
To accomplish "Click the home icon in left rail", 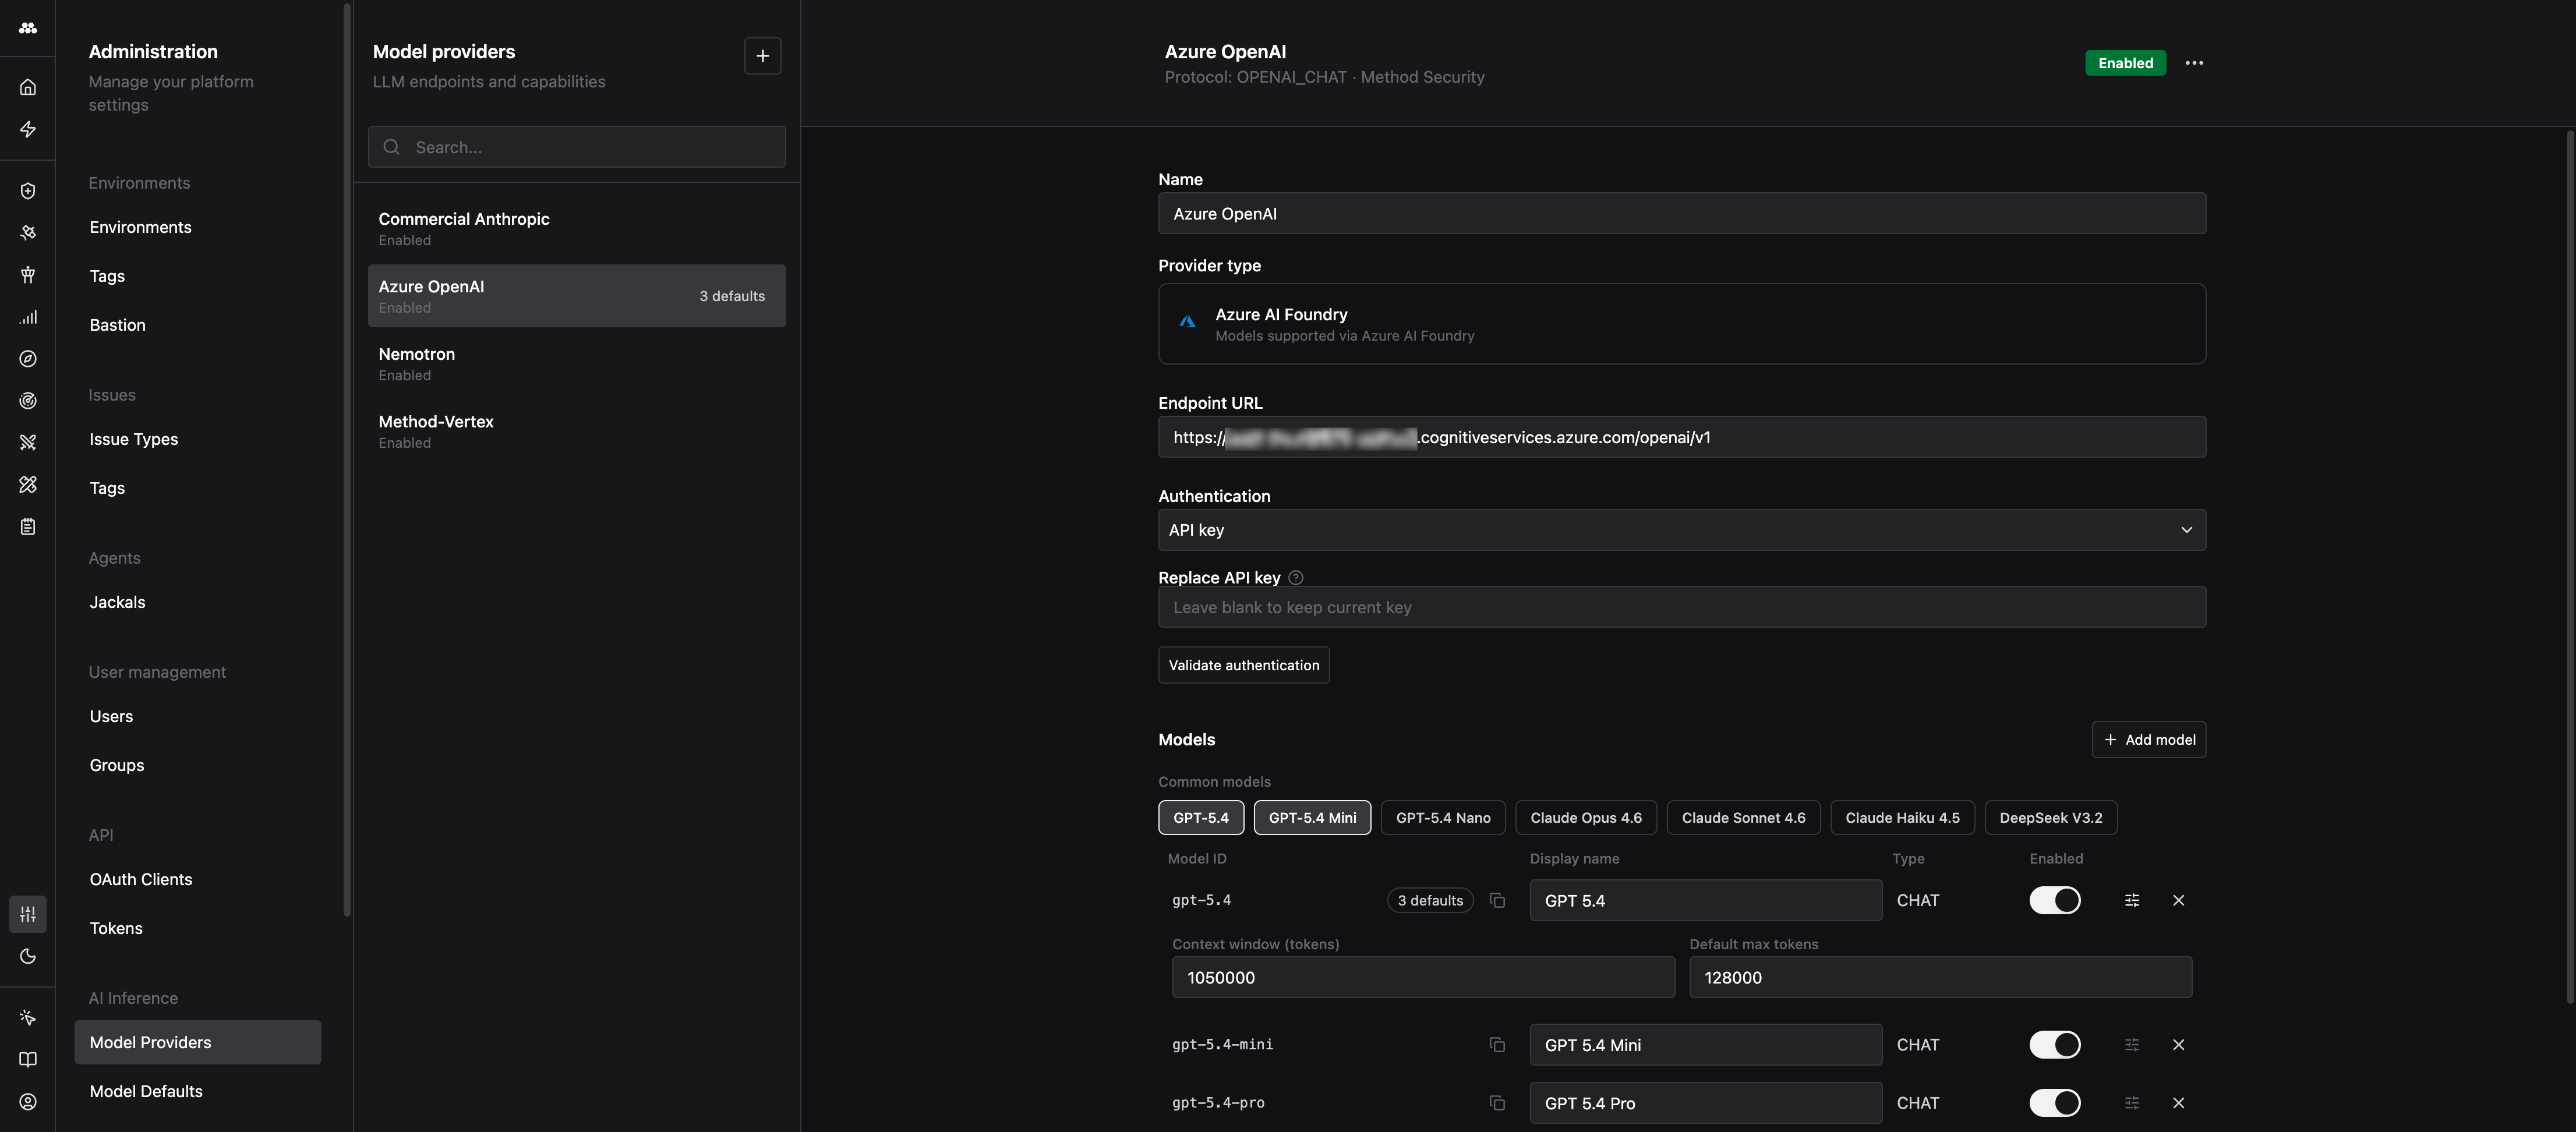I will point(28,87).
